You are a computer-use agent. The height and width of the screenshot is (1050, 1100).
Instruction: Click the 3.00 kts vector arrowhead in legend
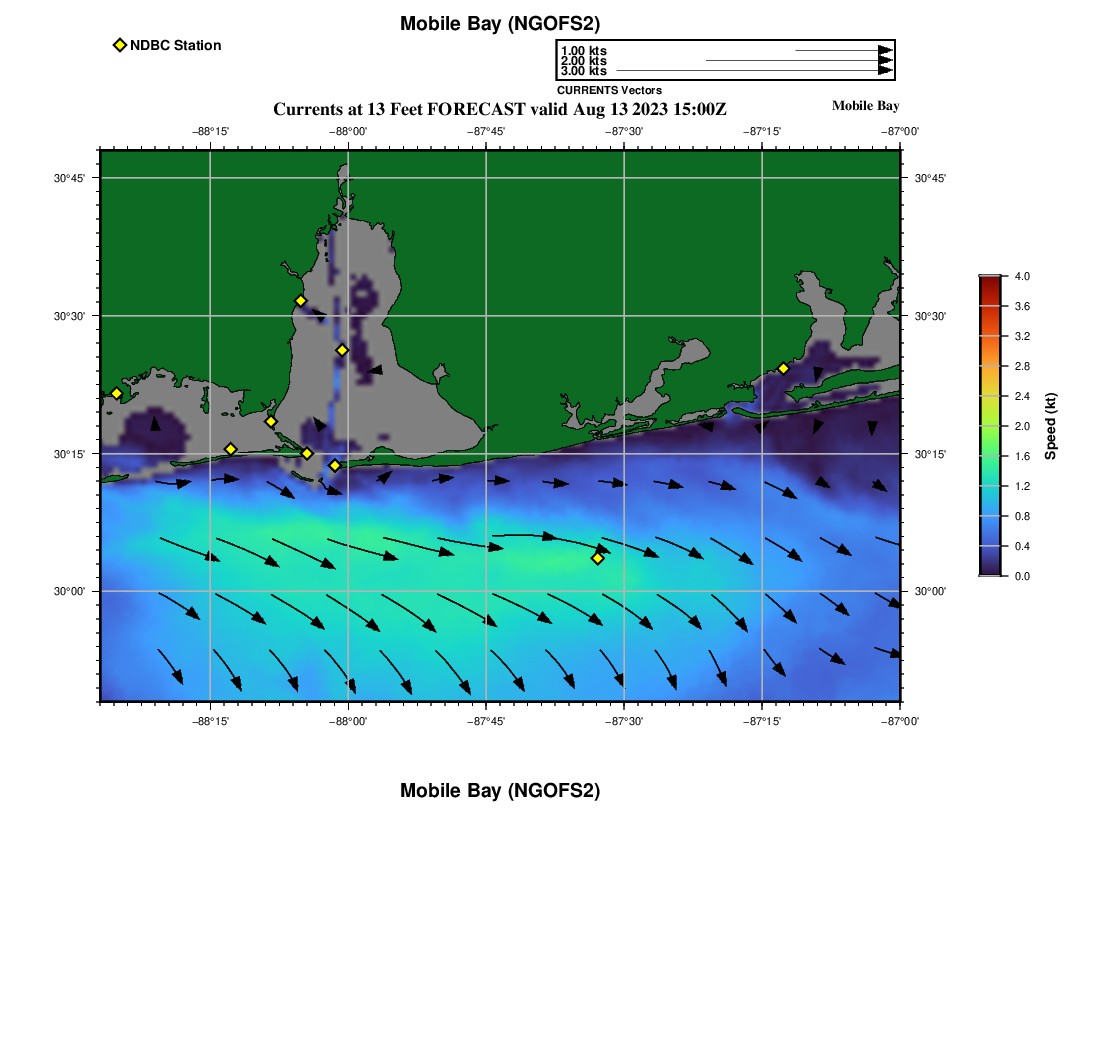(x=886, y=70)
